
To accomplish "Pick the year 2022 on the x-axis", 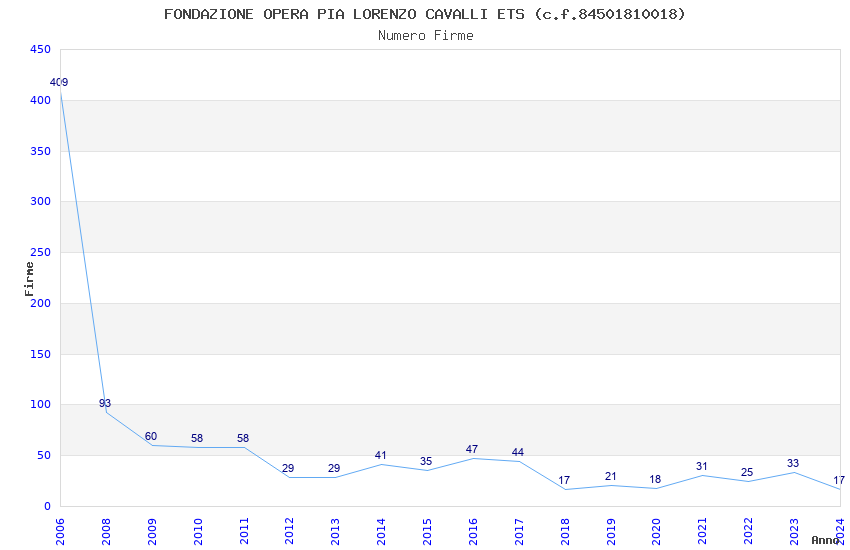I will 748,531.
